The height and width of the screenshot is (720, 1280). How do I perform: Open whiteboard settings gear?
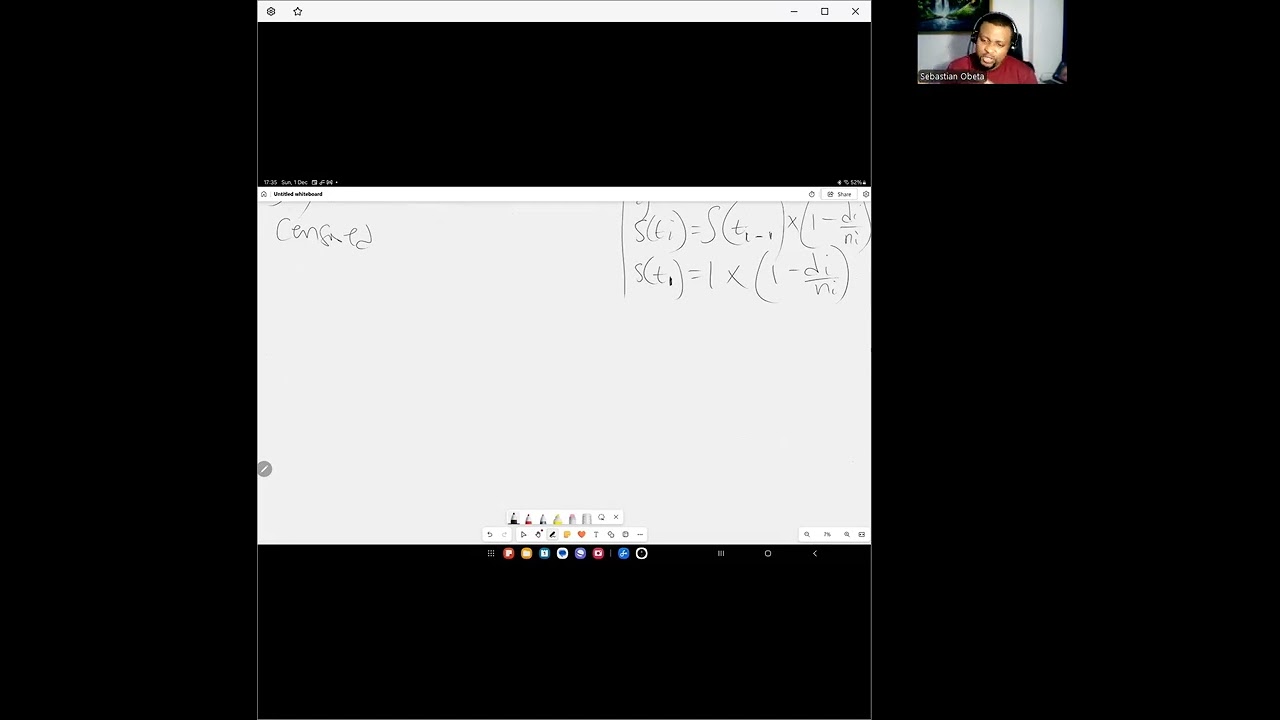[865, 194]
